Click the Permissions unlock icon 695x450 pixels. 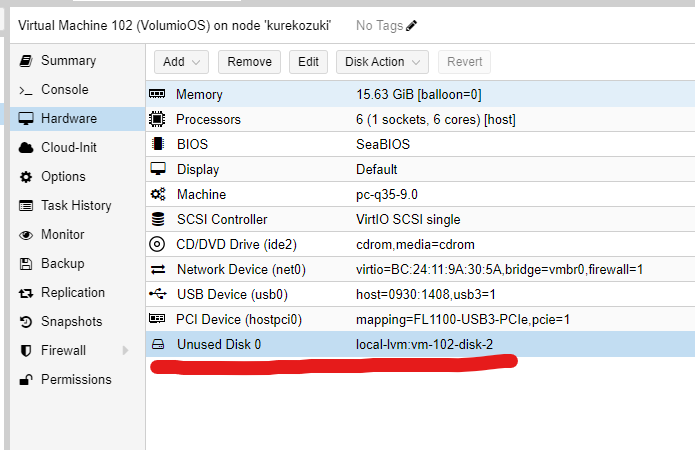tap(26, 380)
